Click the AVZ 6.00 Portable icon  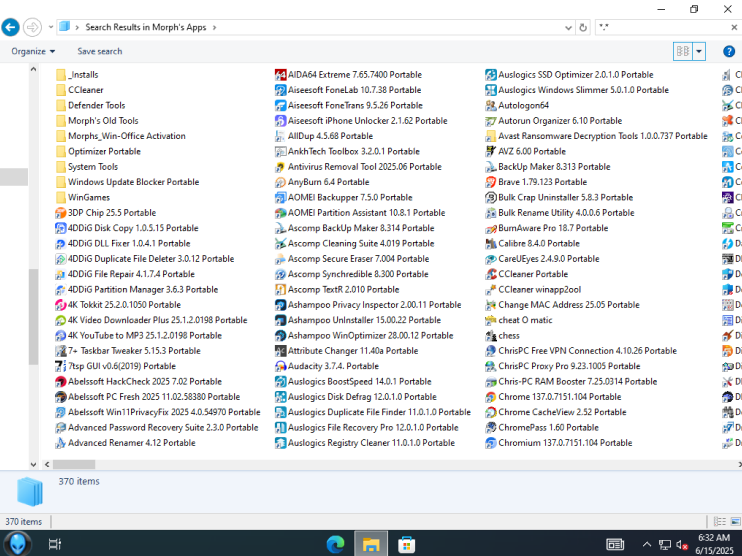tap(491, 151)
